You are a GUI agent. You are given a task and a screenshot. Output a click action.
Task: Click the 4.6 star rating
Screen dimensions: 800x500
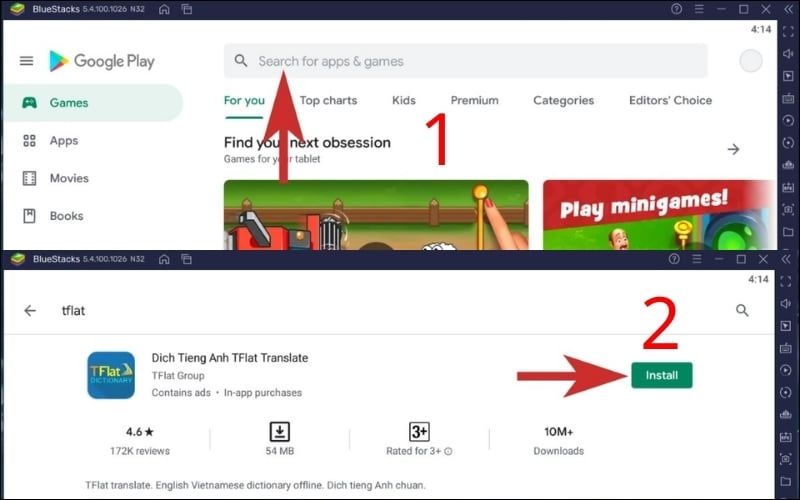[140, 432]
